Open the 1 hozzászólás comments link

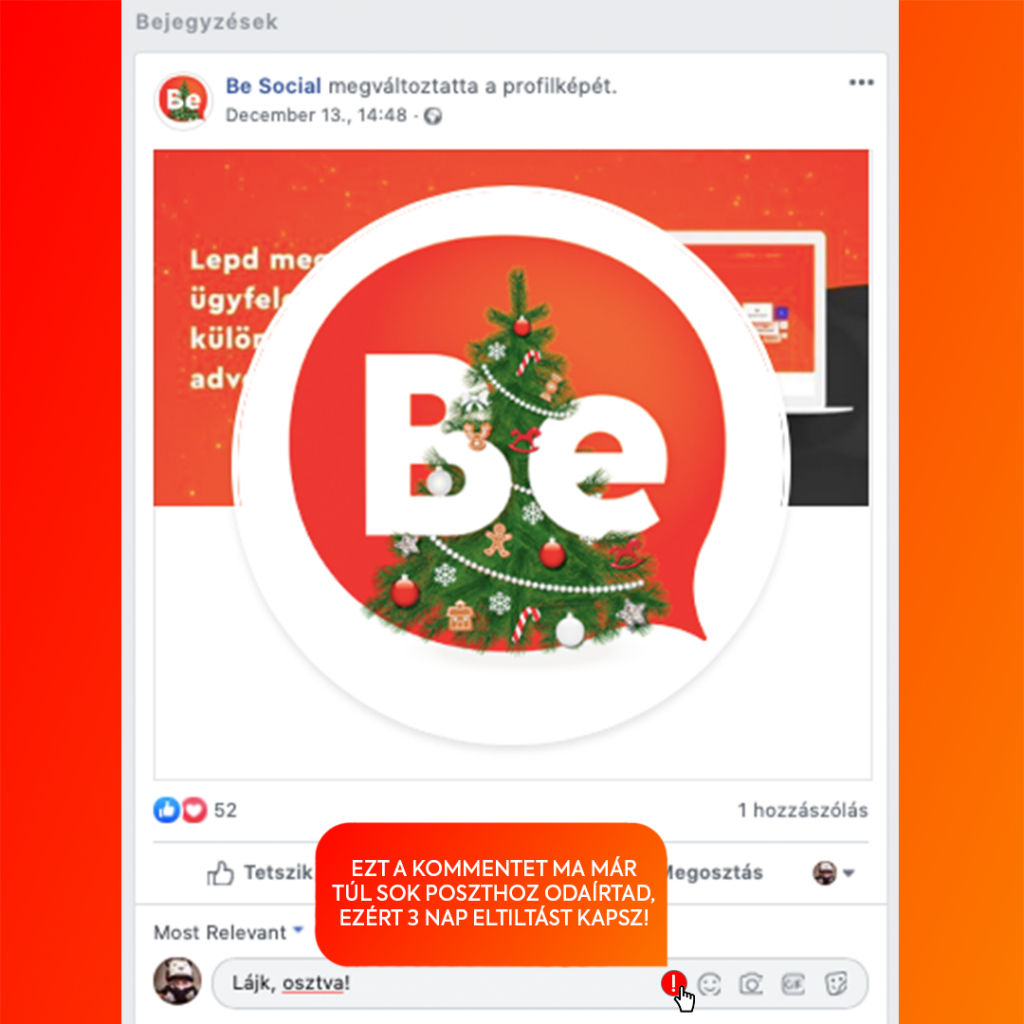[803, 810]
